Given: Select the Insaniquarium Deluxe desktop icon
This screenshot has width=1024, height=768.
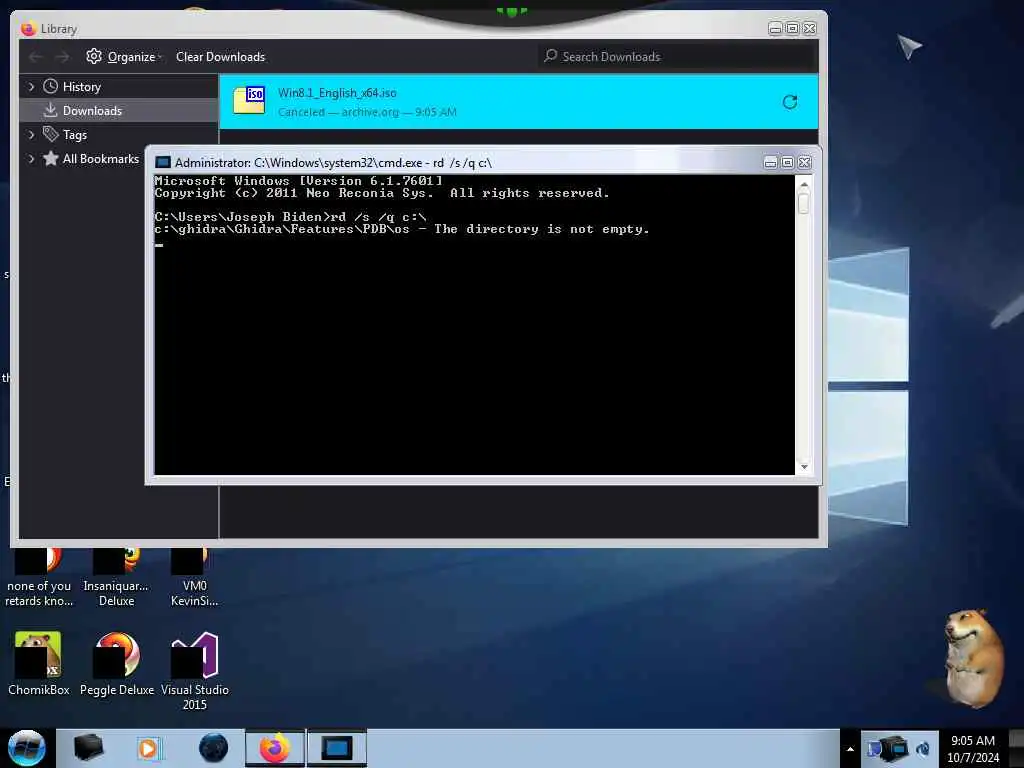Looking at the screenshot, I should click(x=116, y=578).
